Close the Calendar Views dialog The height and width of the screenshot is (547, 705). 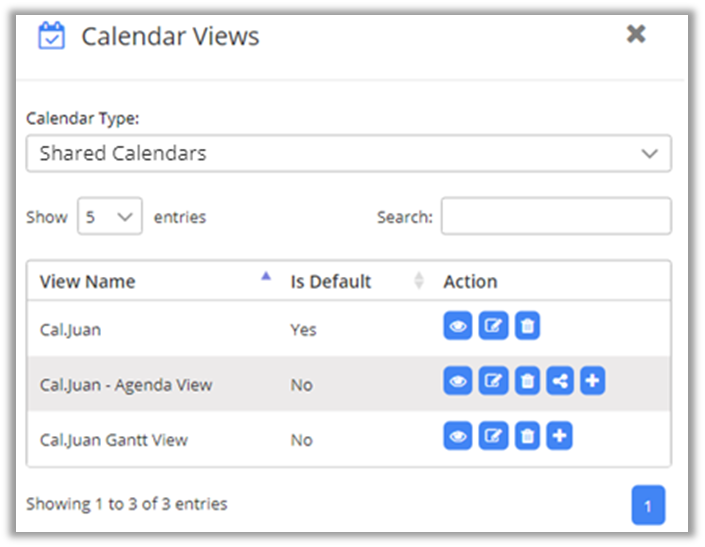[636, 34]
